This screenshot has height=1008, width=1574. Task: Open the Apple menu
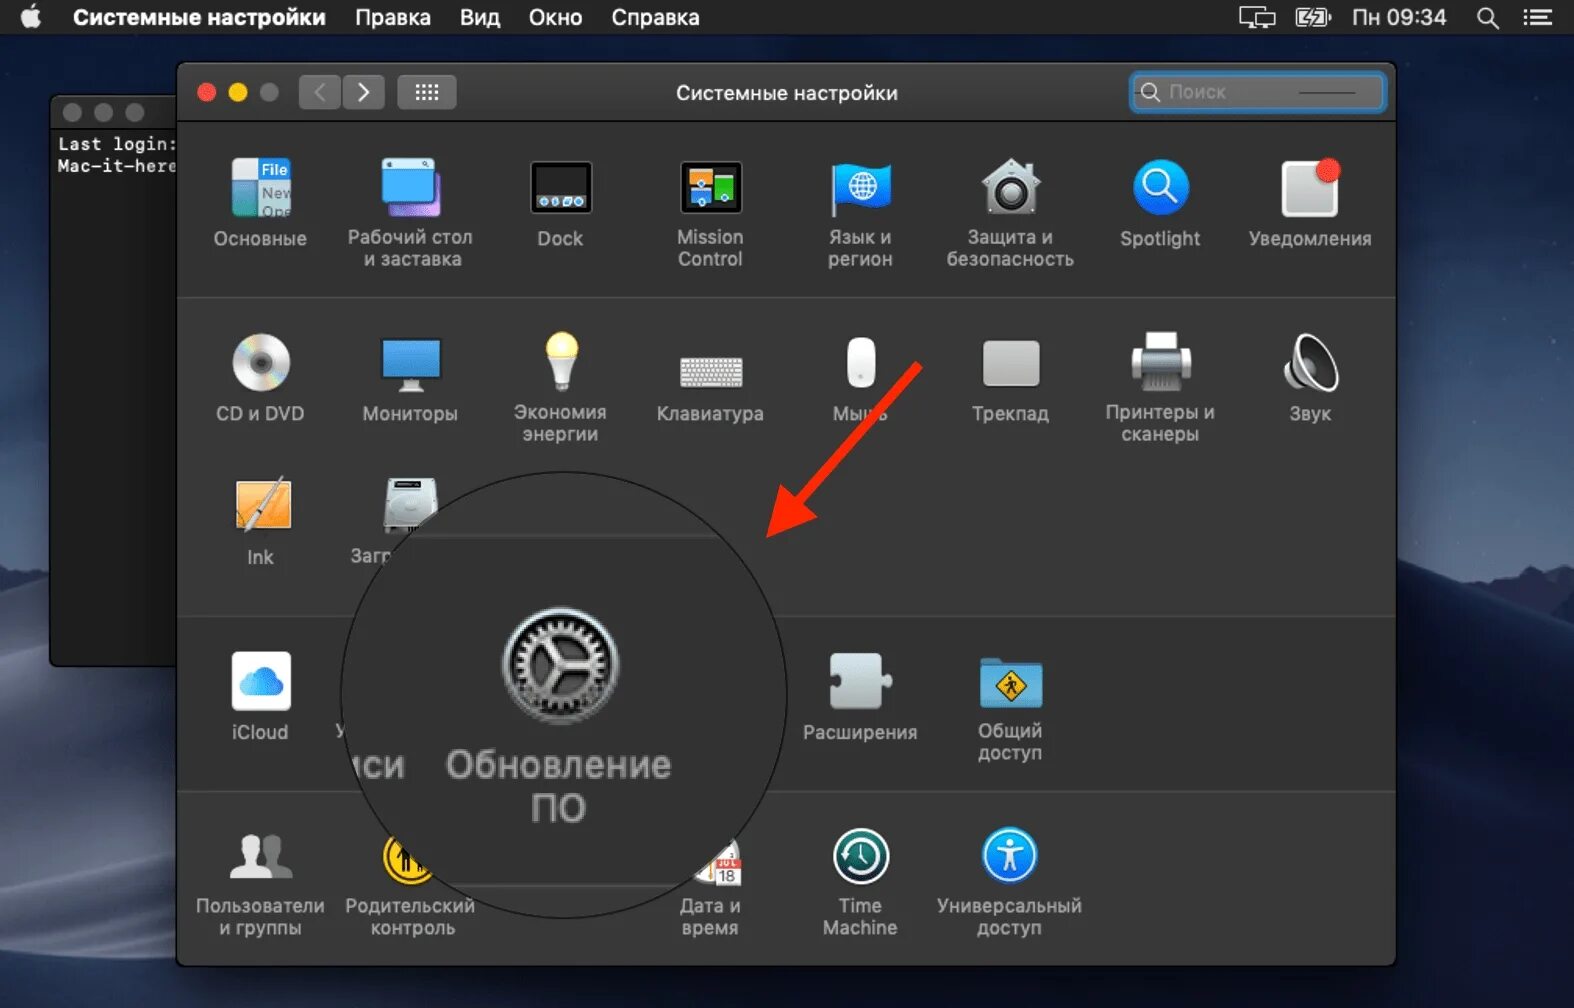31,17
